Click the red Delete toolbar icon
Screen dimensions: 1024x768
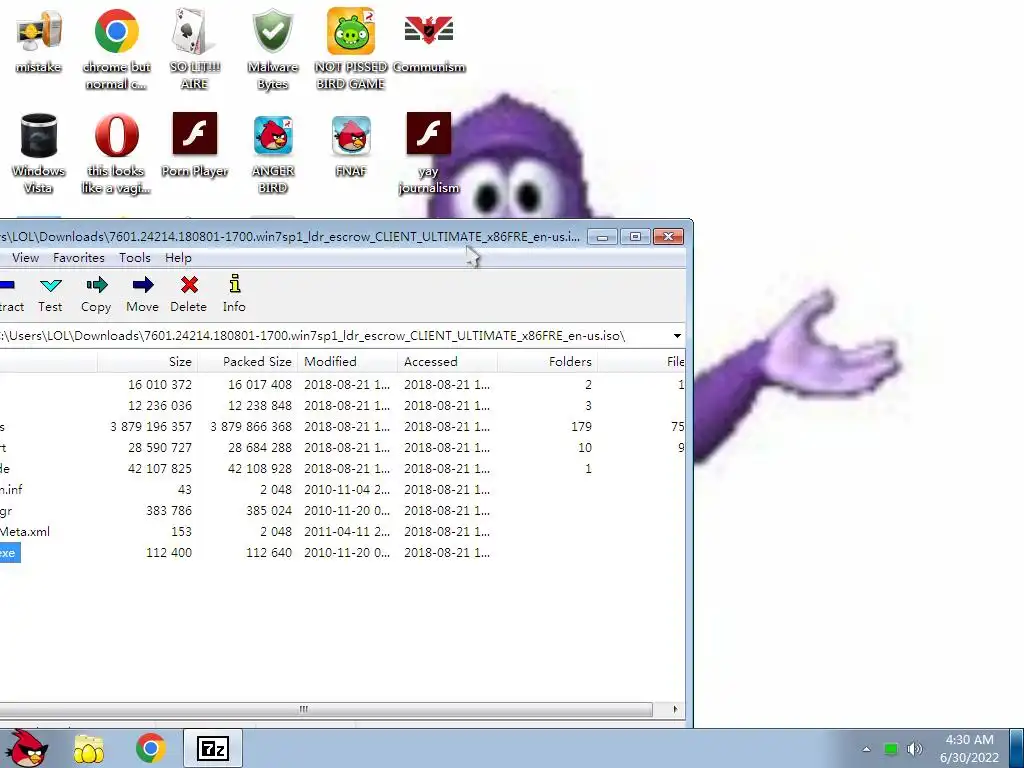click(x=189, y=294)
